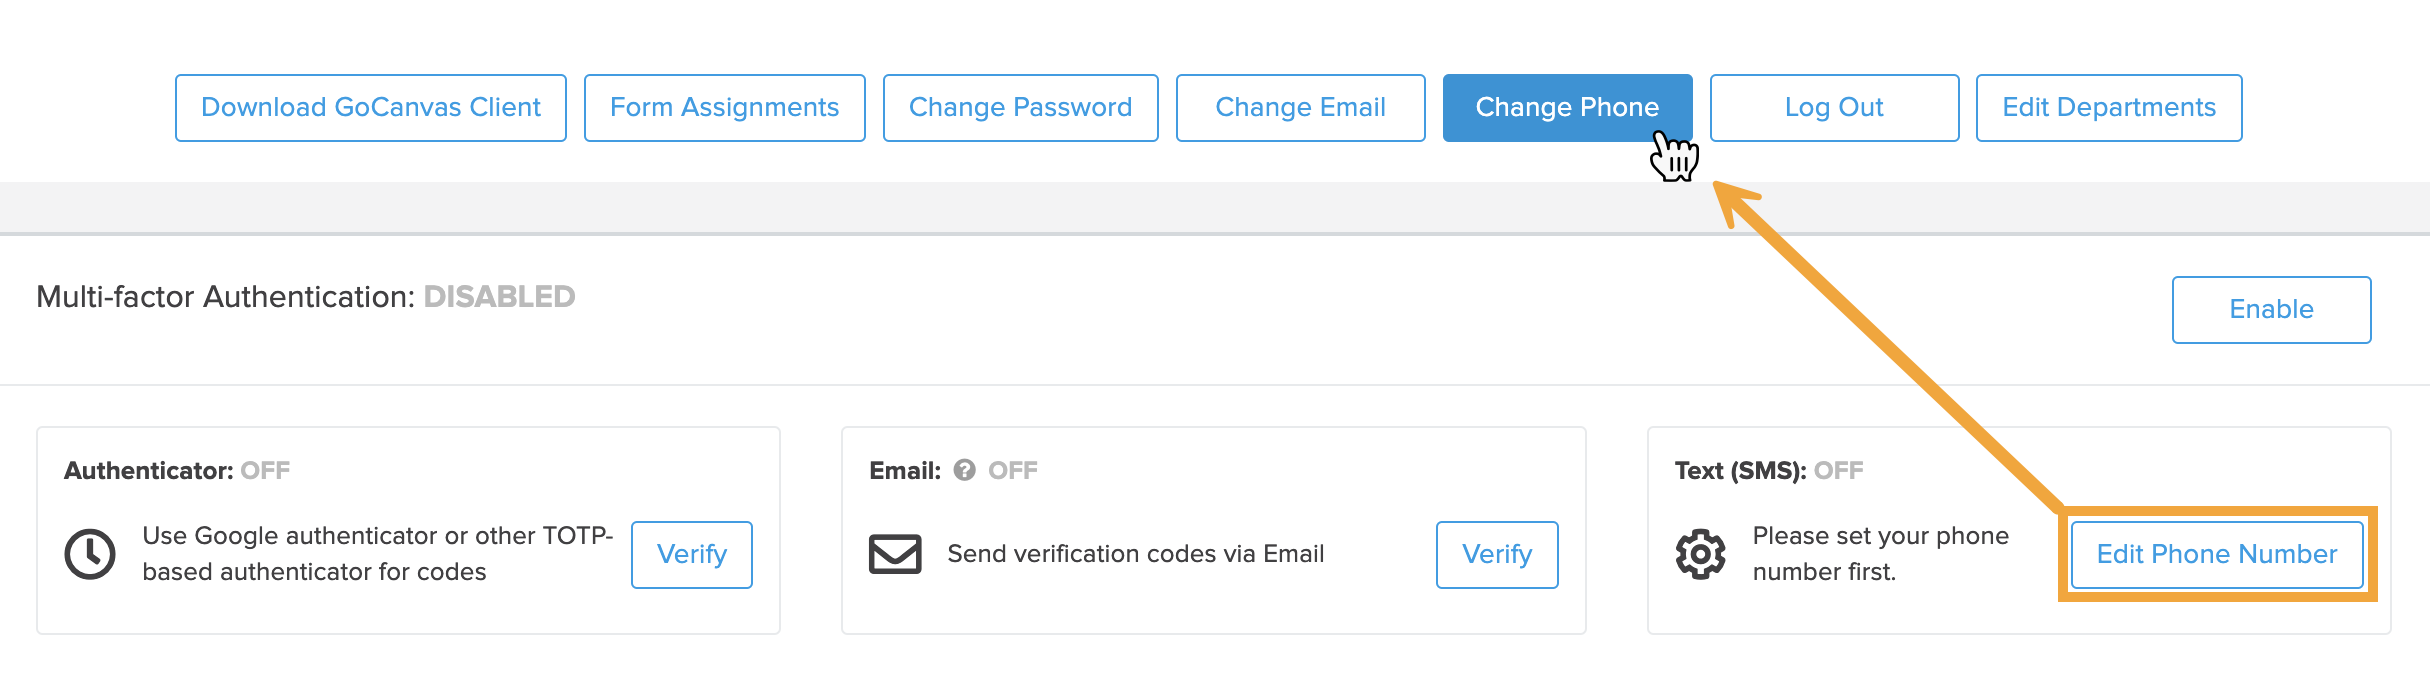Enable Multi-factor Authentication

click(x=2271, y=310)
